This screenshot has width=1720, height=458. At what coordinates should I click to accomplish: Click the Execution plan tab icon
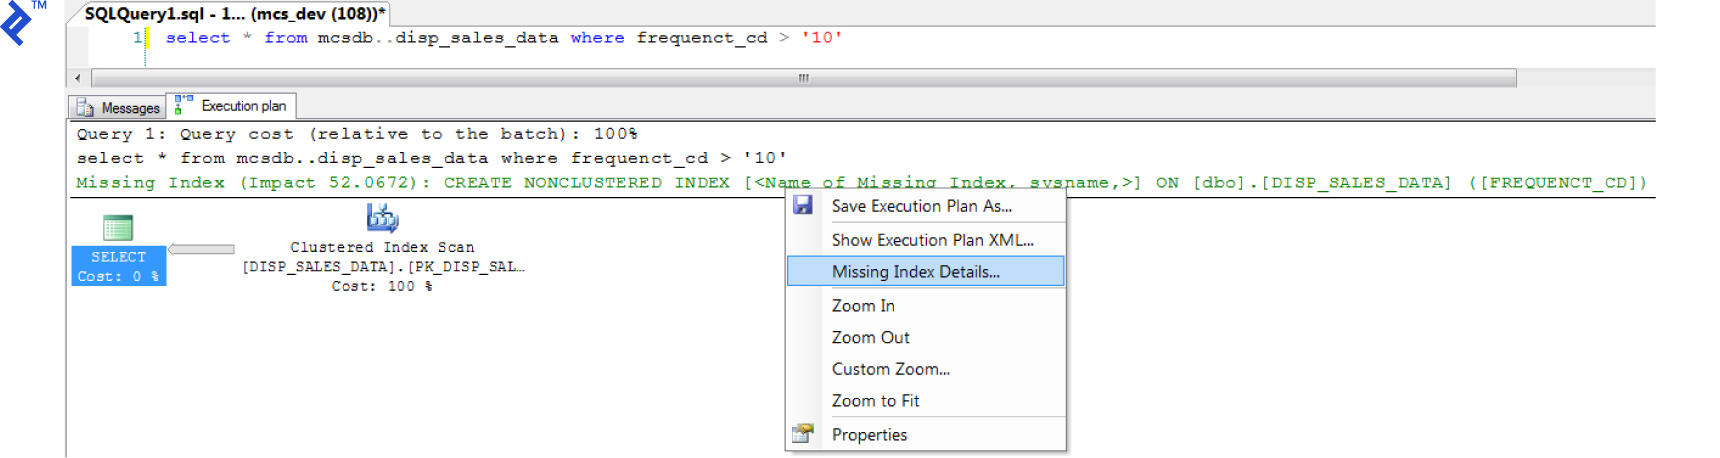click(183, 105)
